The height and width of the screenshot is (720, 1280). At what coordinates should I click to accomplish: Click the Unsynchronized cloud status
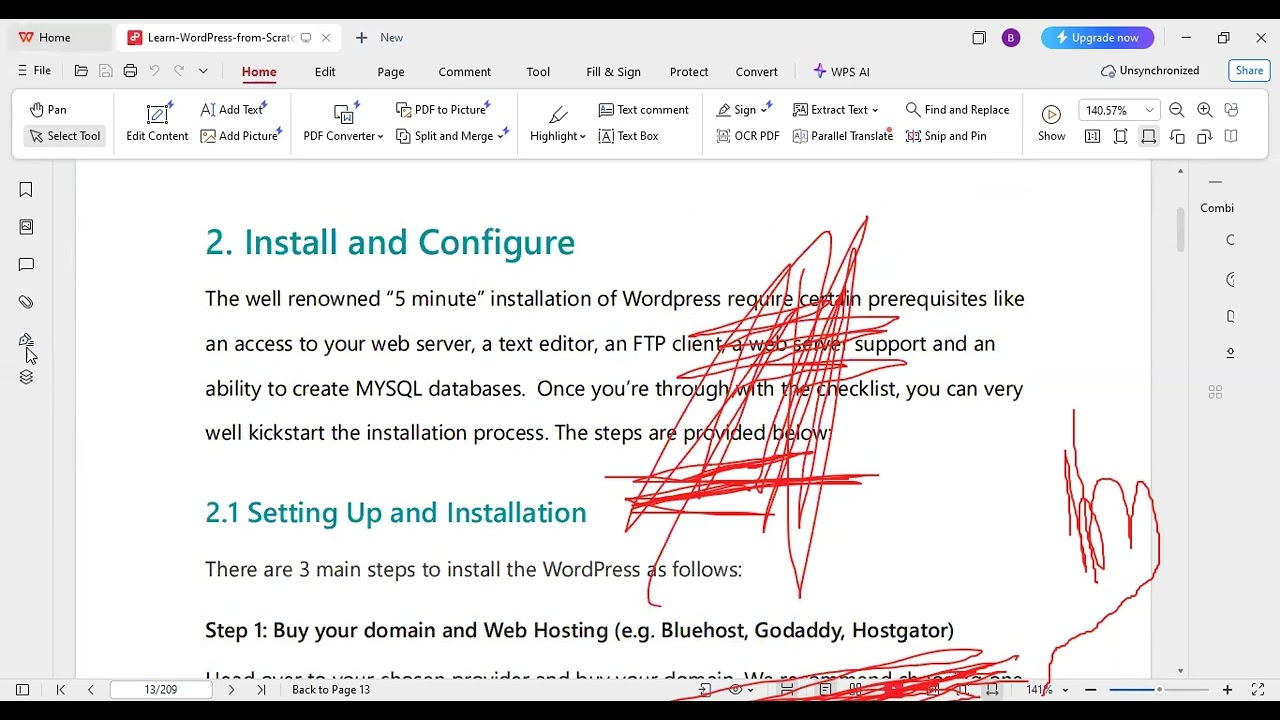[x=1150, y=71]
